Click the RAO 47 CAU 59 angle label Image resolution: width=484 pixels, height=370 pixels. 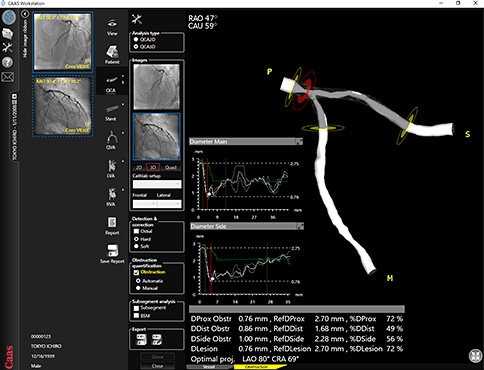[203, 22]
